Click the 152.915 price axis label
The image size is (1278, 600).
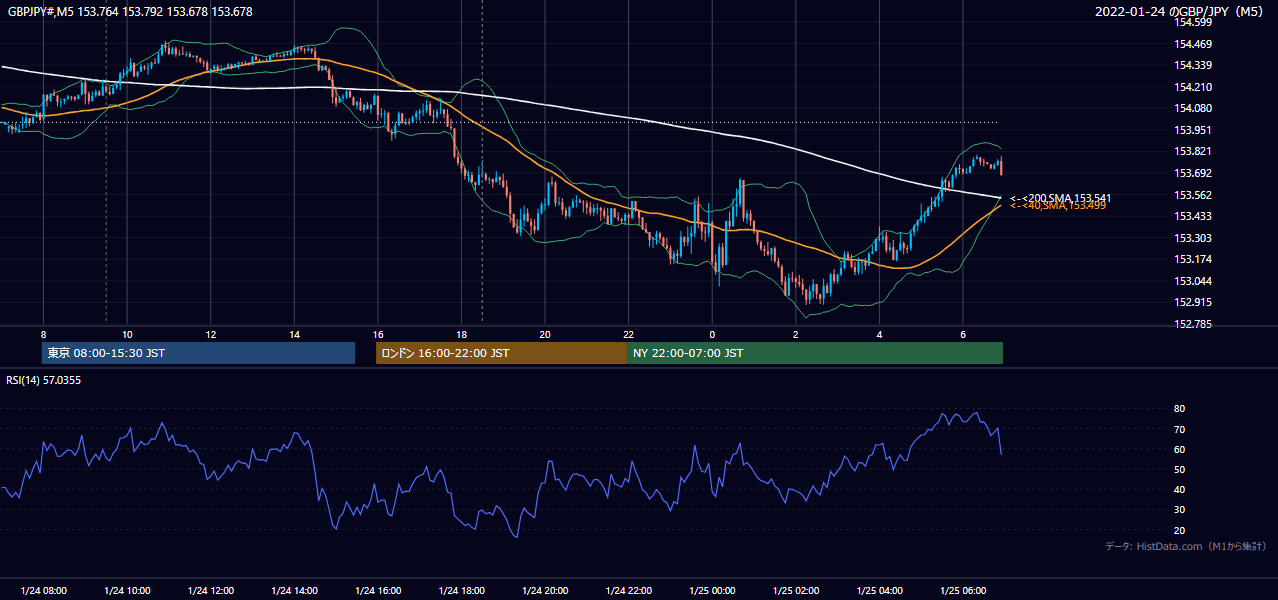coord(1193,303)
